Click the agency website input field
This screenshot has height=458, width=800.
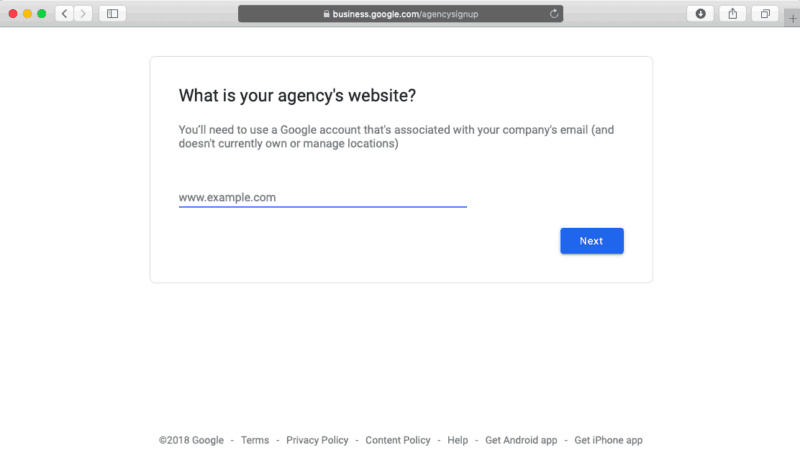click(322, 197)
